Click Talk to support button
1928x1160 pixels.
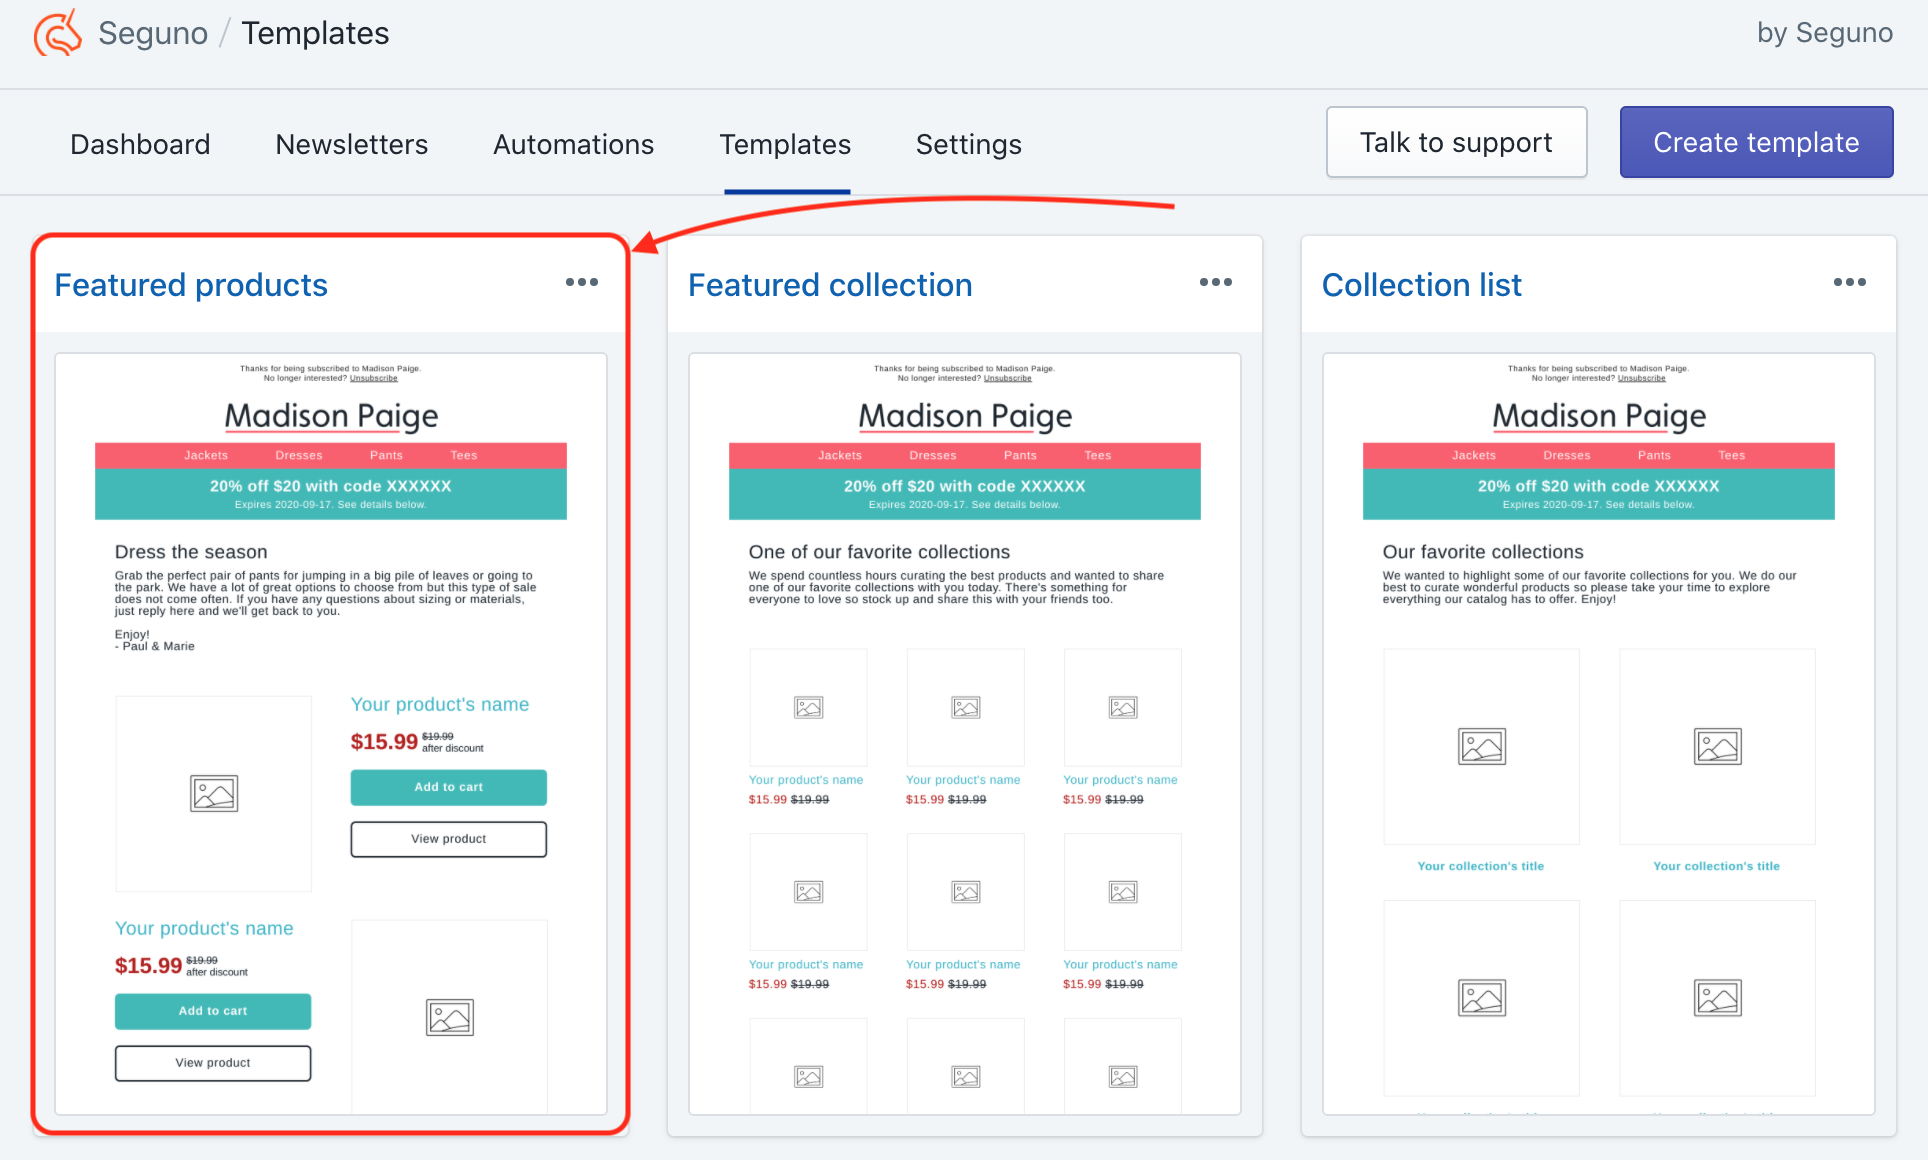click(x=1456, y=142)
